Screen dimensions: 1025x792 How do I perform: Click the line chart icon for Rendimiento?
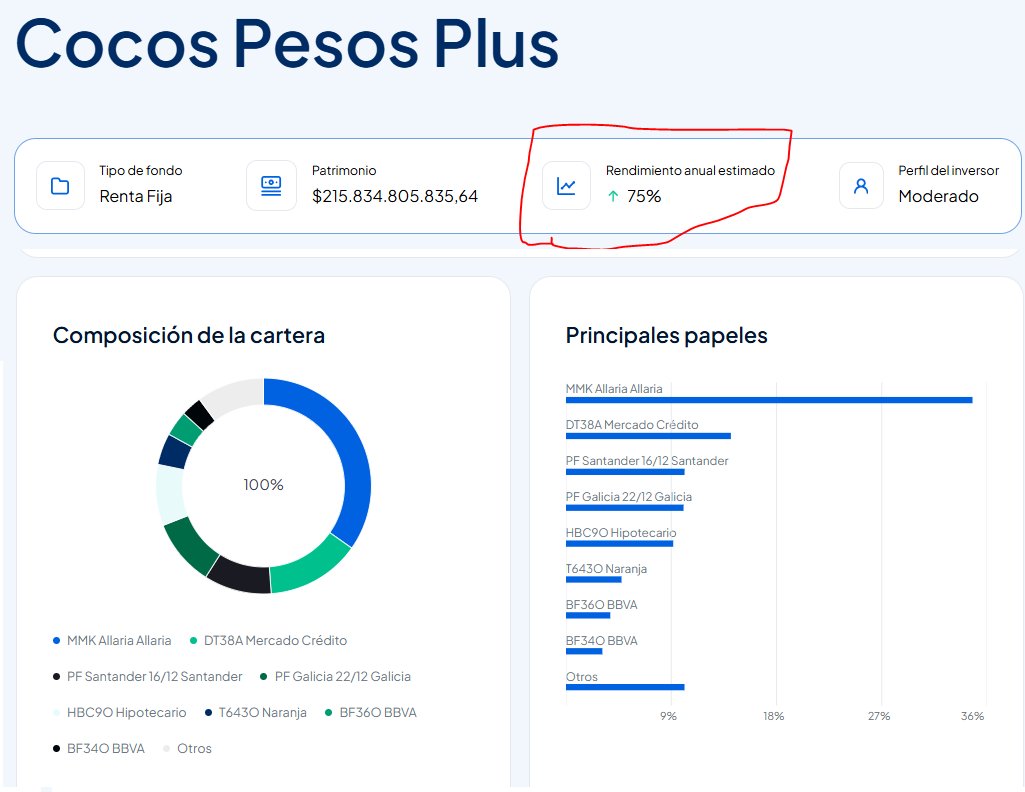point(566,186)
